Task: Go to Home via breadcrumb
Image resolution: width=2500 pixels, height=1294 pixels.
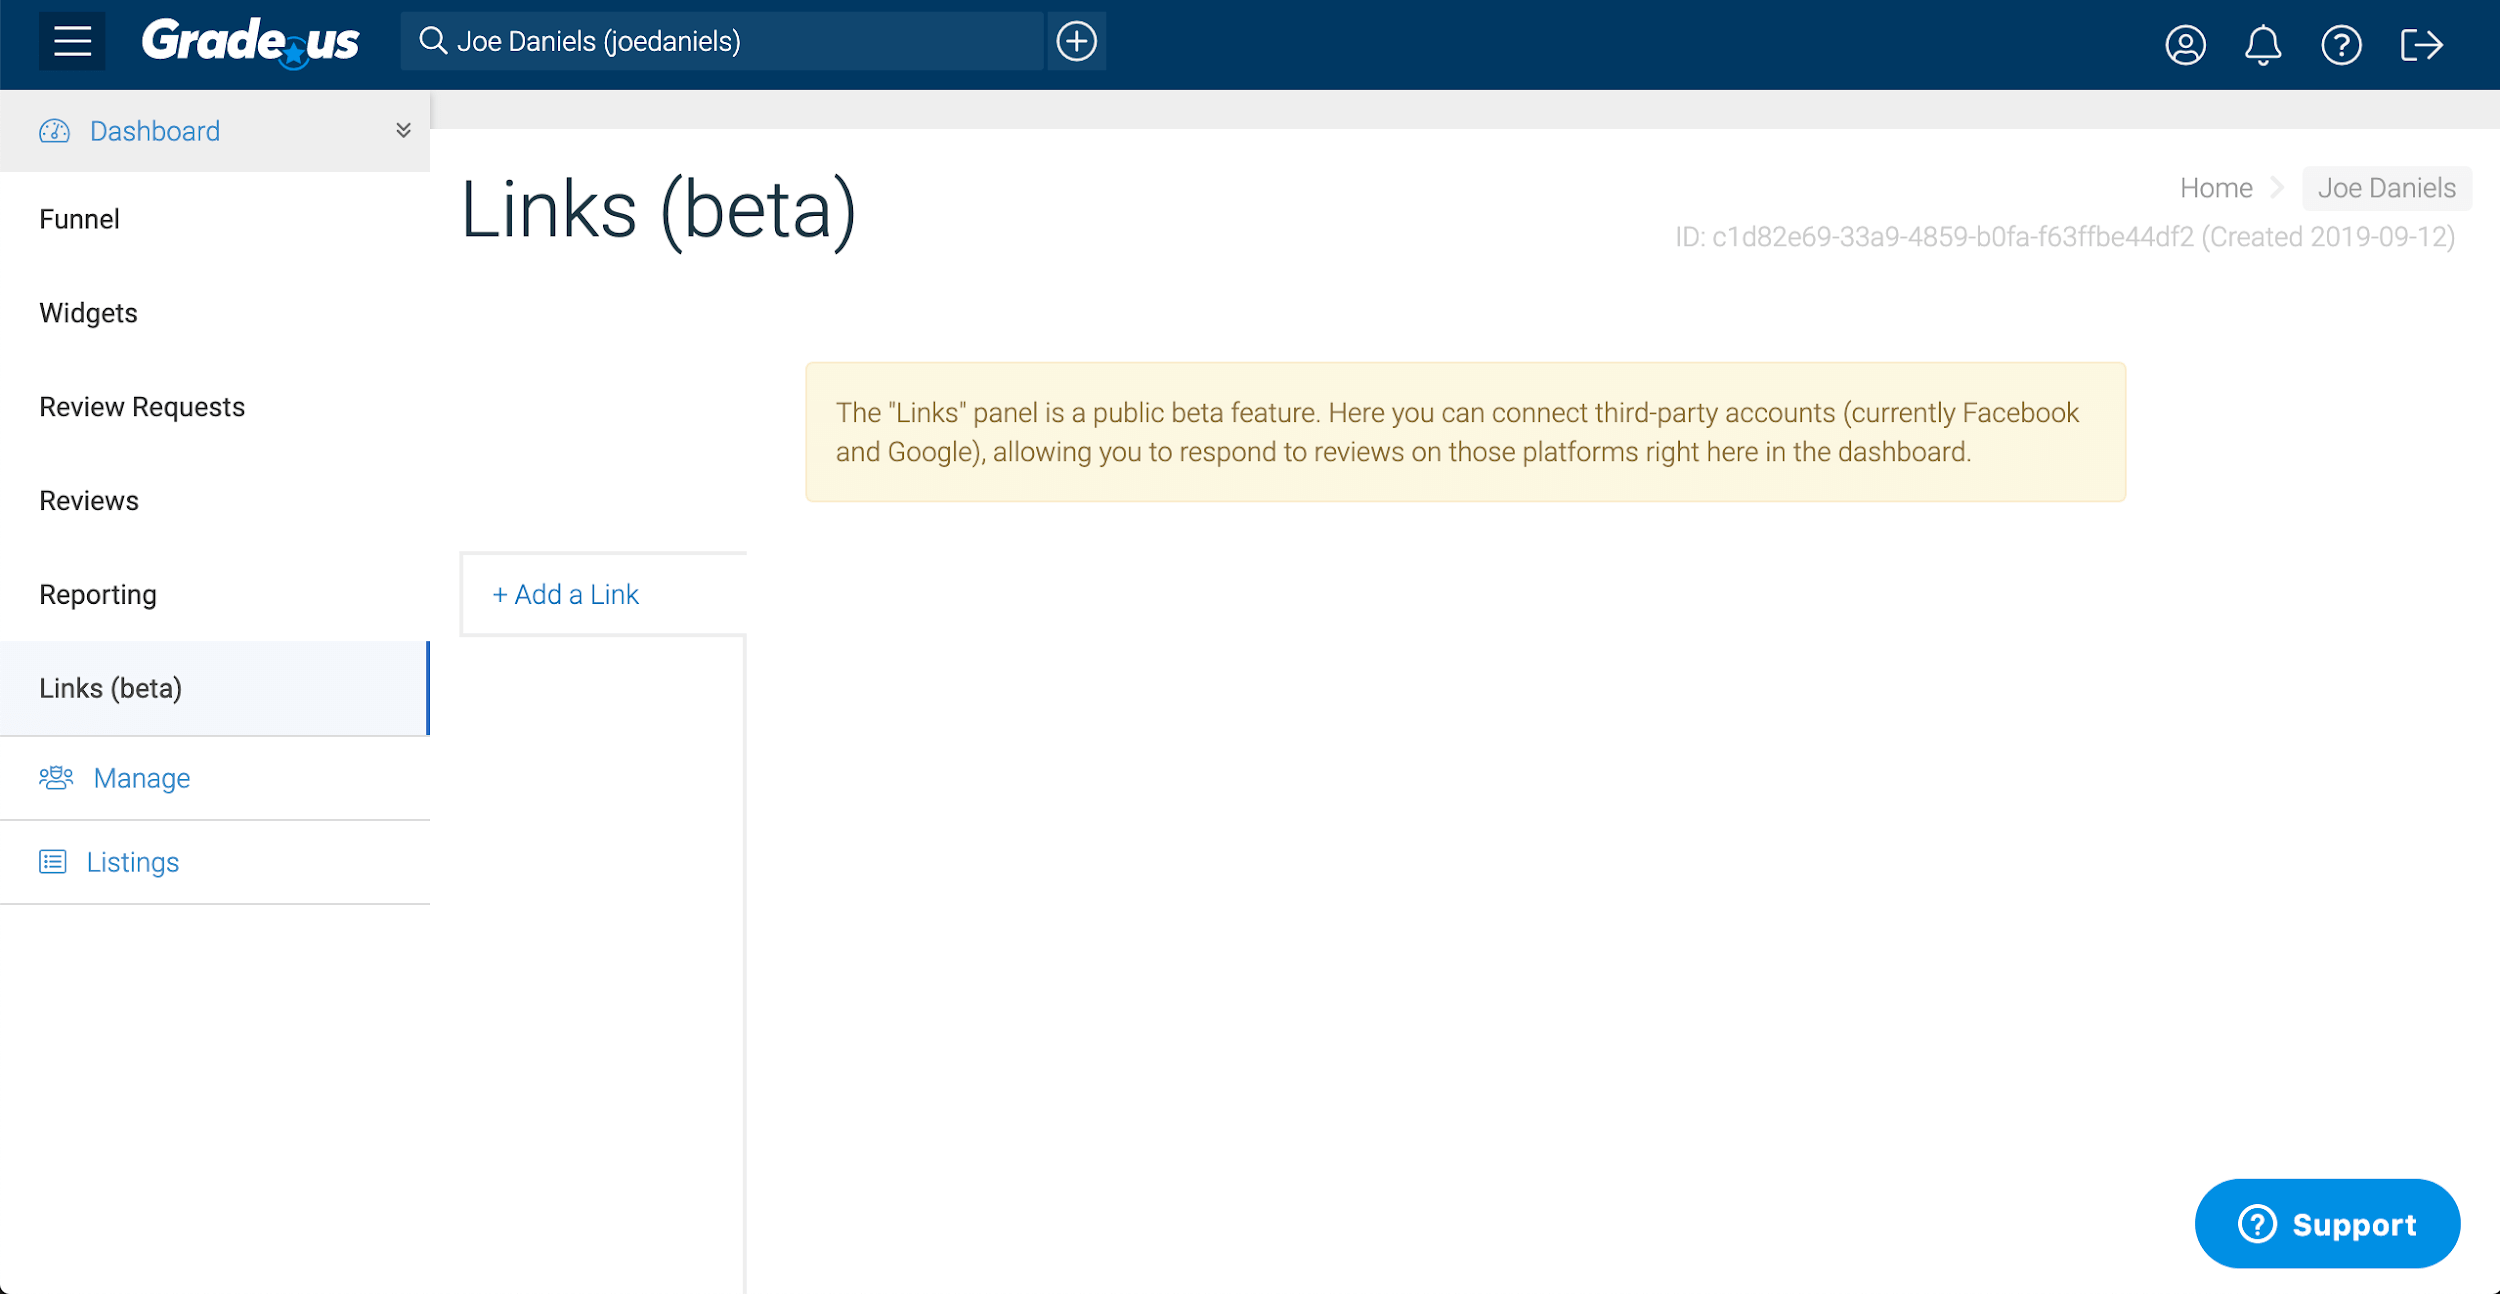Action: (2216, 187)
